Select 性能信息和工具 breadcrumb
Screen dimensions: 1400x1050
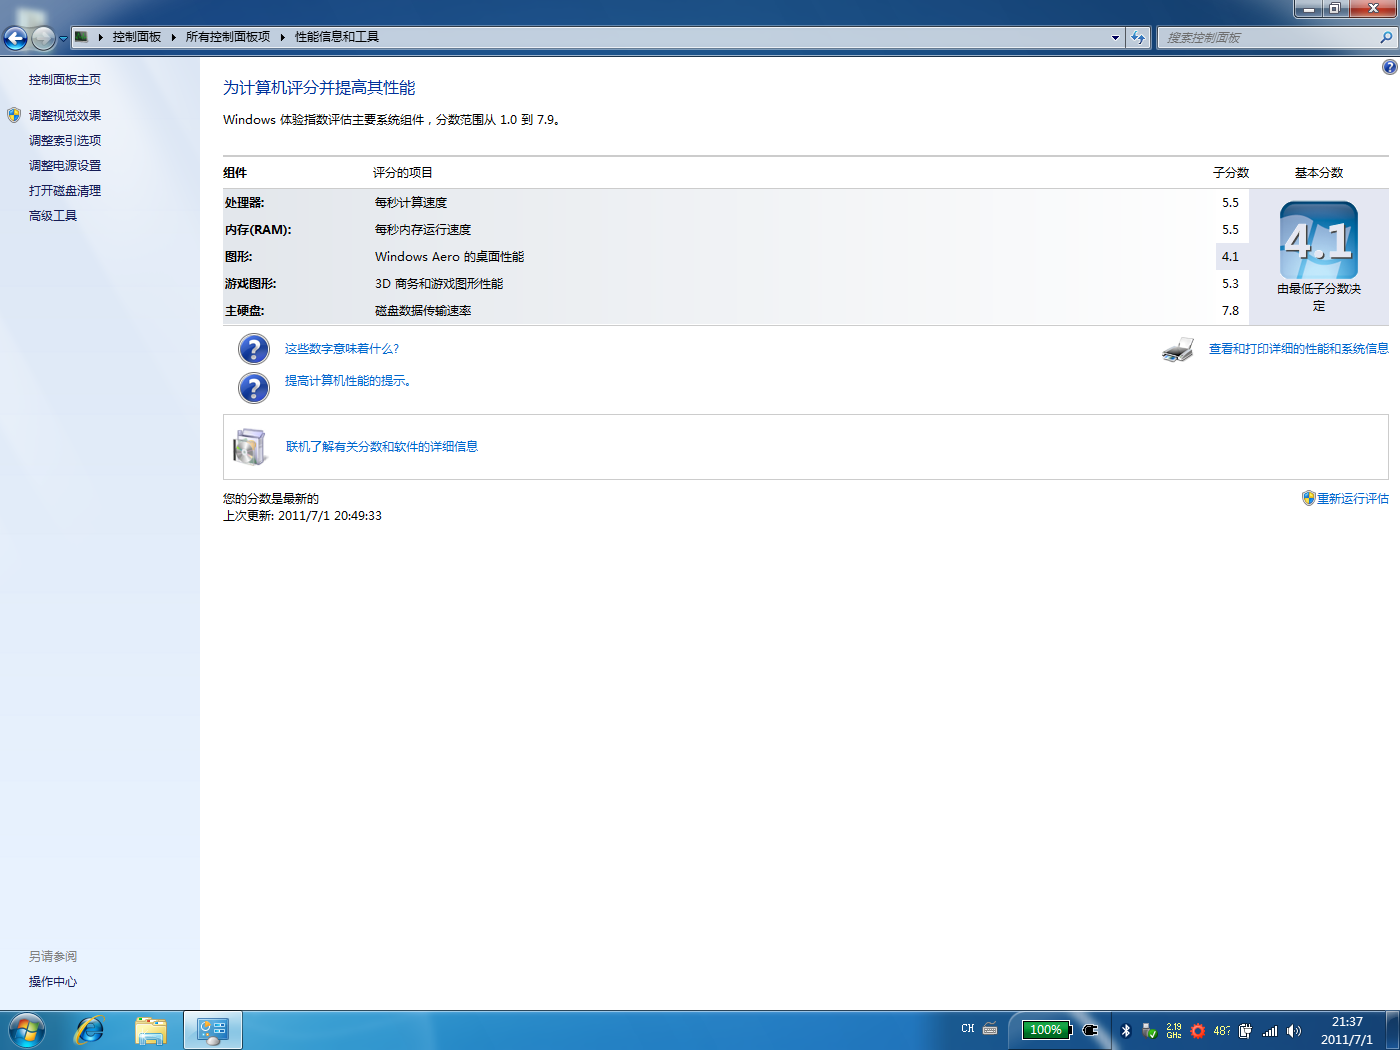pos(336,37)
